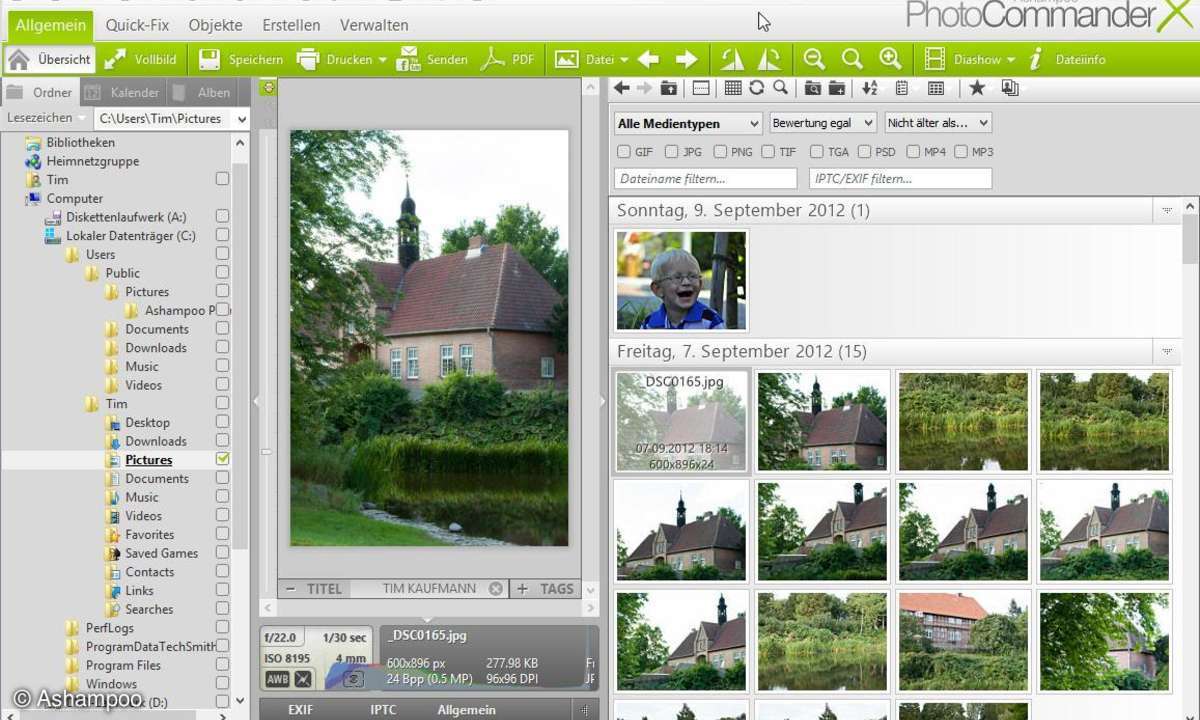
Task: Uncheck the Pictures folder checkbox
Action: tap(222, 459)
